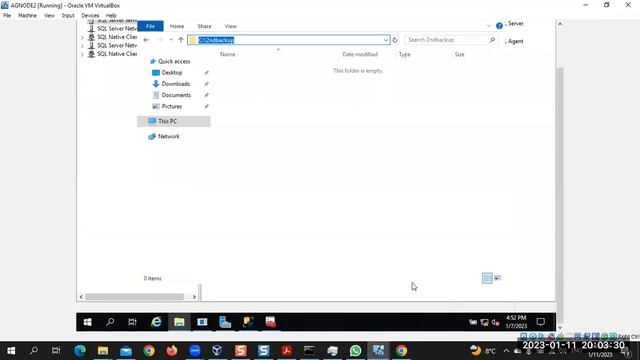The height and width of the screenshot is (360, 640).
Task: Switch to the Home ribbon tab
Action: (177, 26)
